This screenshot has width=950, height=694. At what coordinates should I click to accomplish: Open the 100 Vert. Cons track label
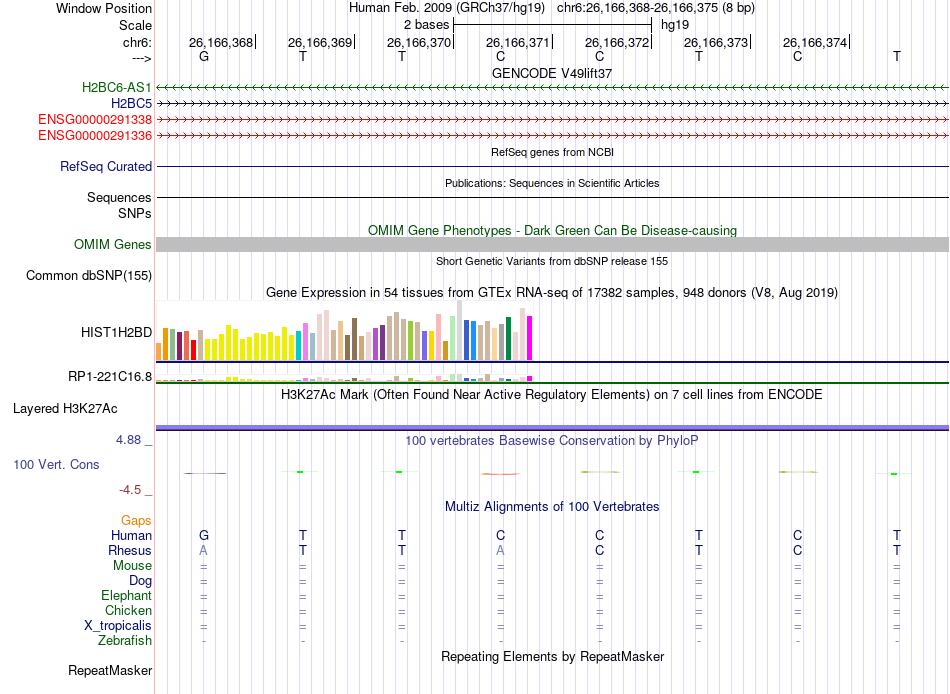tap(56, 464)
